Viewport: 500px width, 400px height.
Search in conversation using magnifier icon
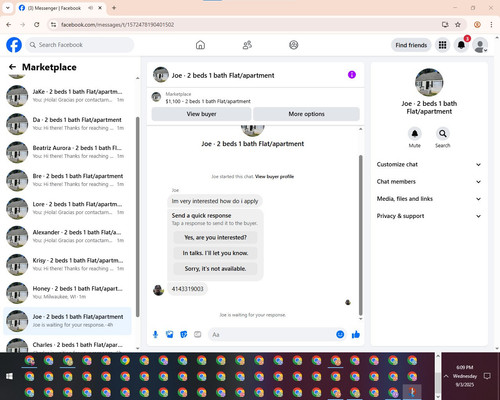click(443, 134)
